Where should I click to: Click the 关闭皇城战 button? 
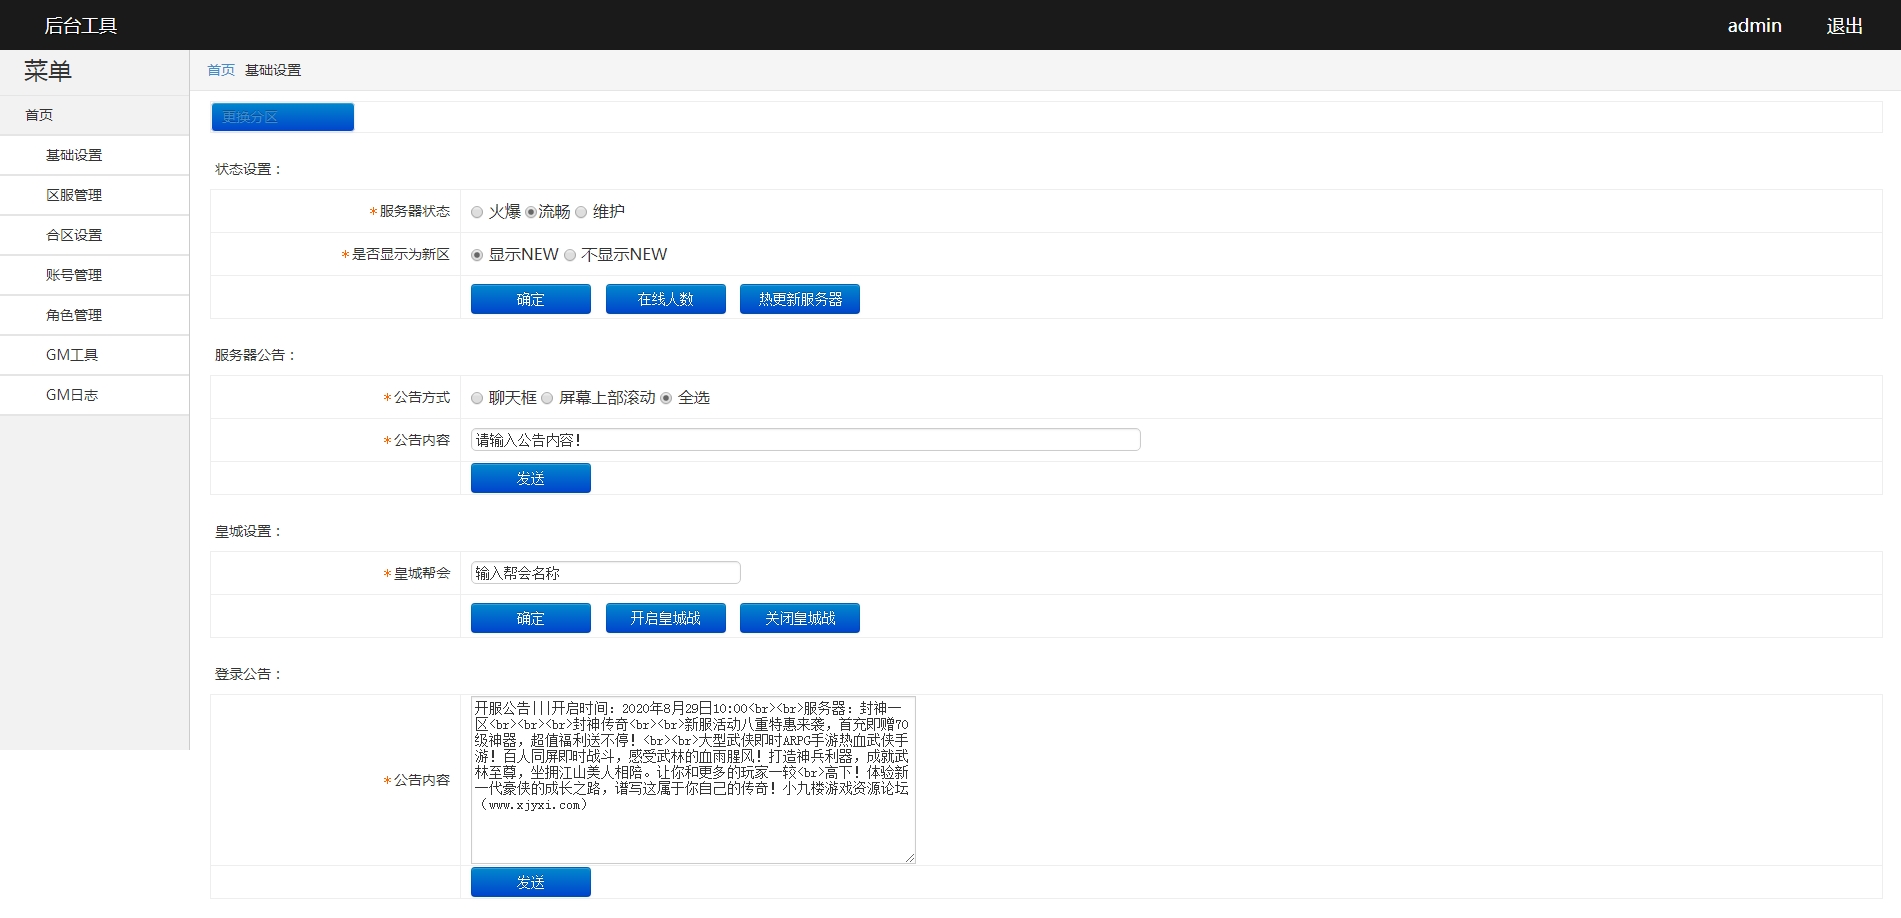(x=800, y=618)
